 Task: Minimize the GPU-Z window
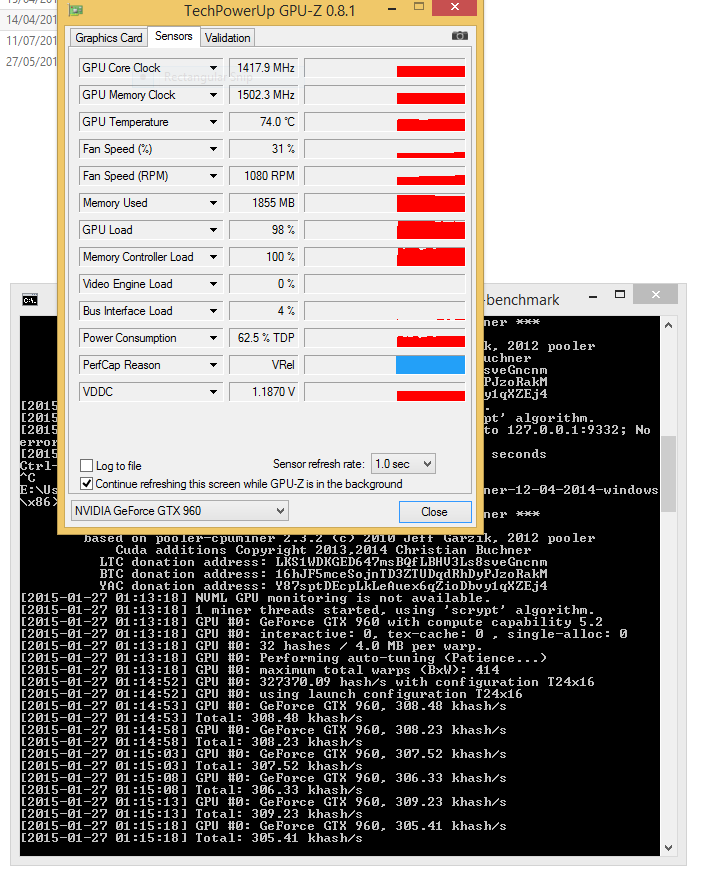tap(392, 9)
